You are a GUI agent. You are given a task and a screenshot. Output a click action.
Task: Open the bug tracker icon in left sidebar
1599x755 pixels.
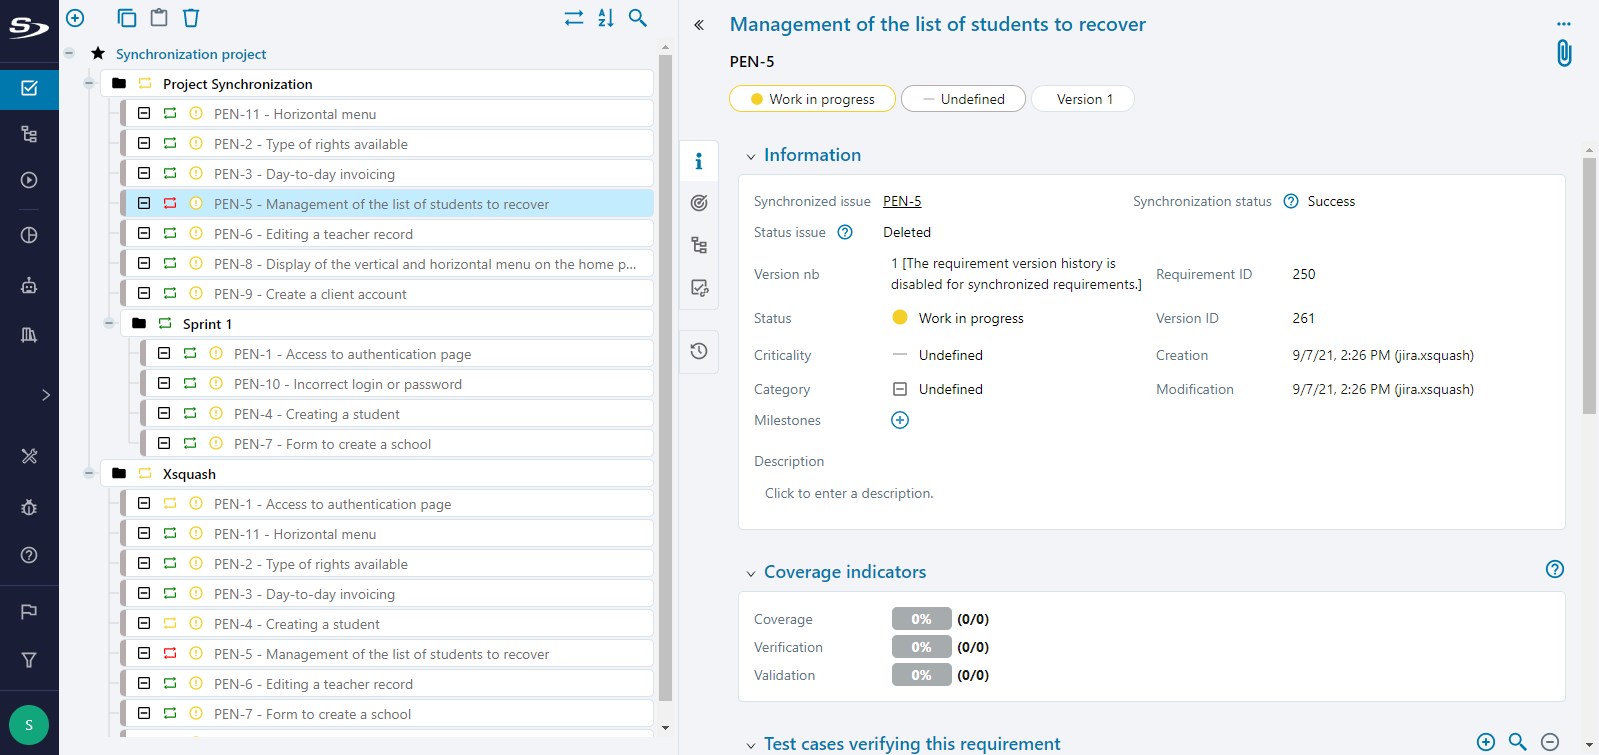coord(29,507)
